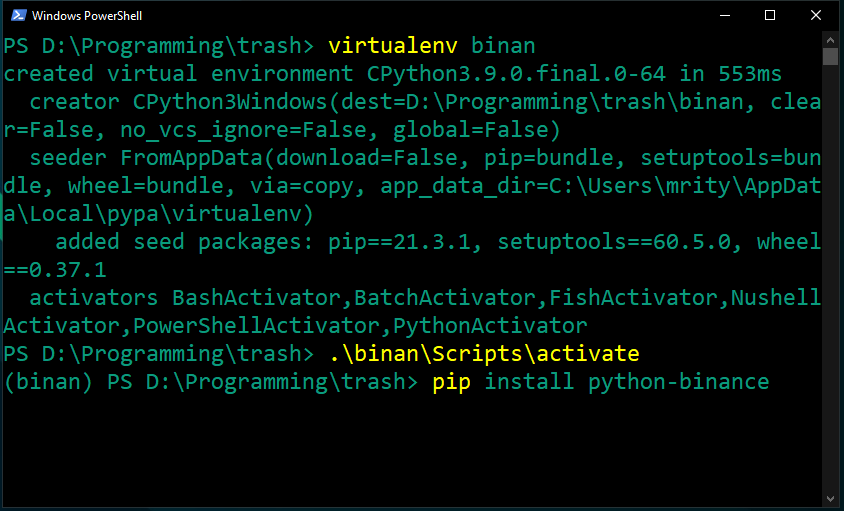The width and height of the screenshot is (844, 511).
Task: Click the scrollbar down arrow
Action: pyautogui.click(x=830, y=499)
